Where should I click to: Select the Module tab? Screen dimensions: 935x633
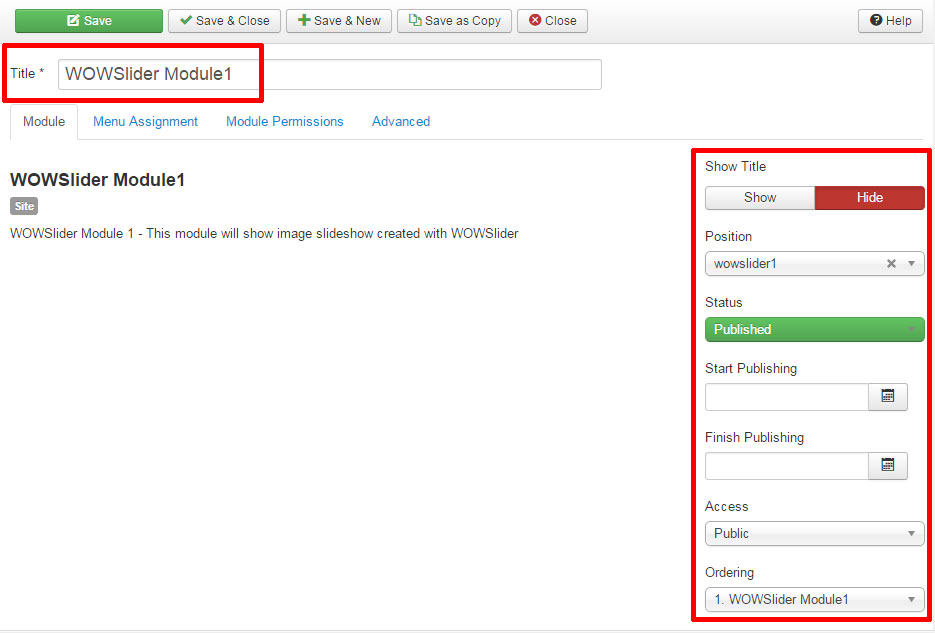click(44, 122)
